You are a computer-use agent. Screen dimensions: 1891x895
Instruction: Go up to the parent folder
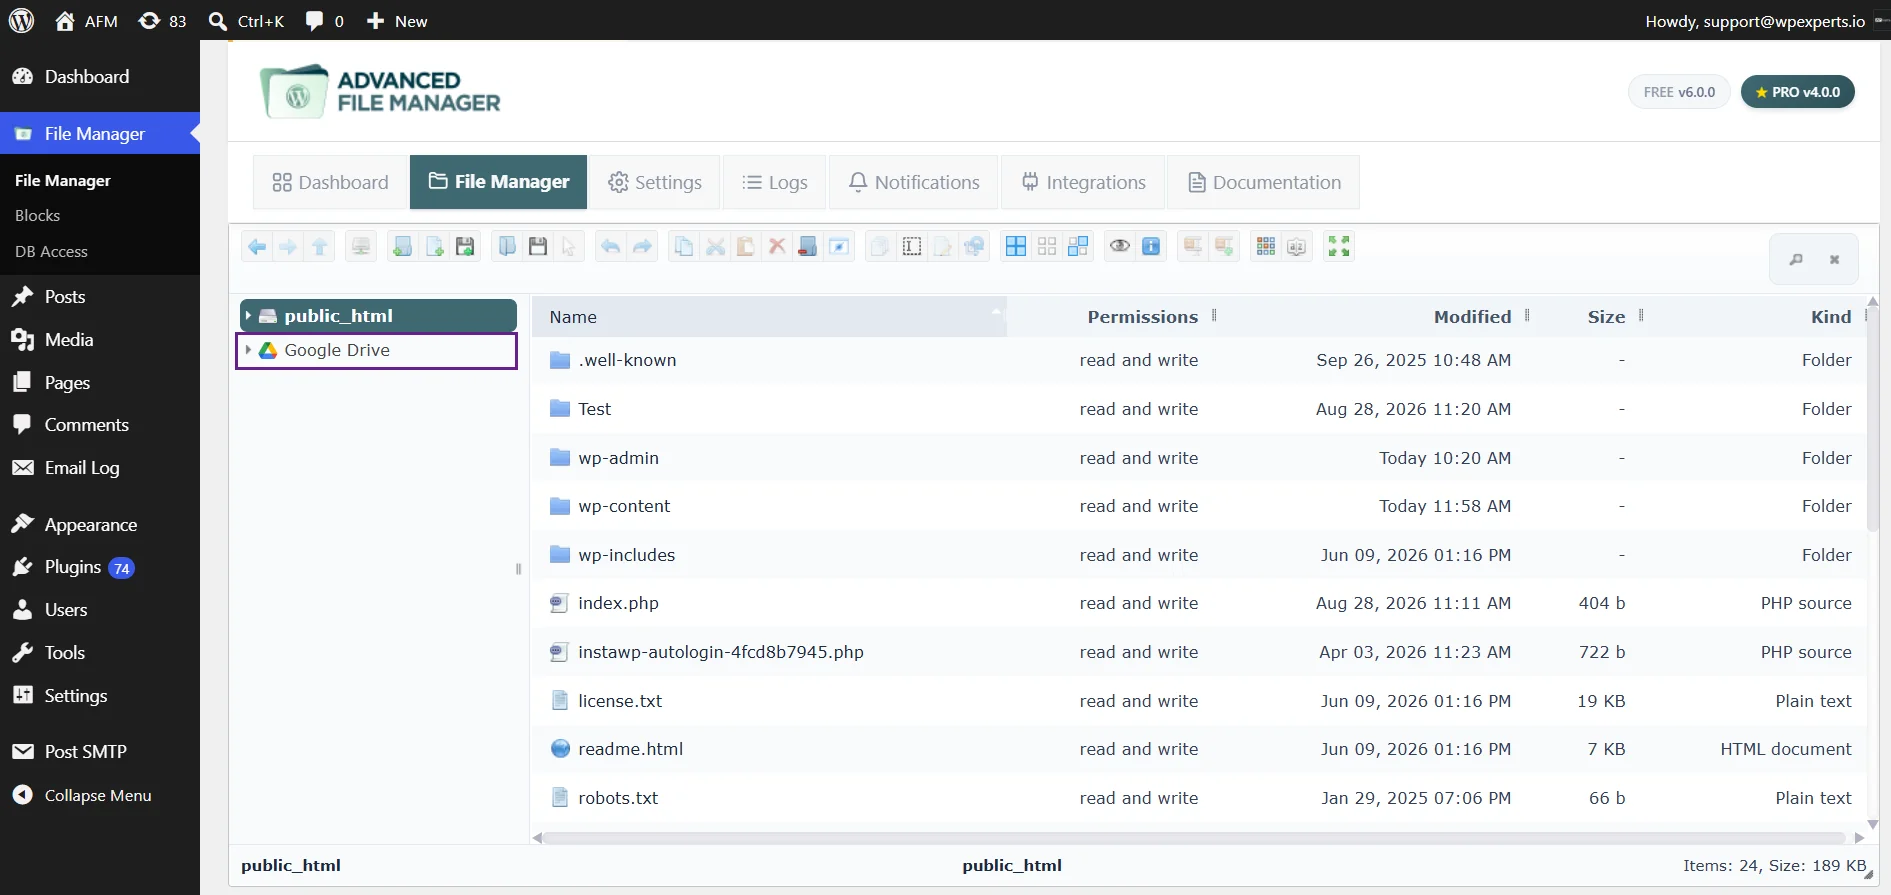click(x=320, y=246)
